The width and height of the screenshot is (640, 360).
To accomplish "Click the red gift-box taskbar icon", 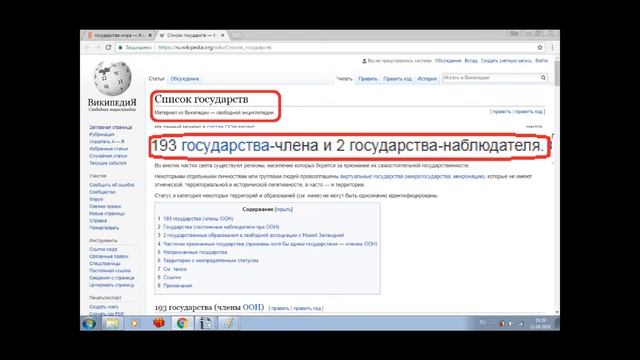I will 158,323.
